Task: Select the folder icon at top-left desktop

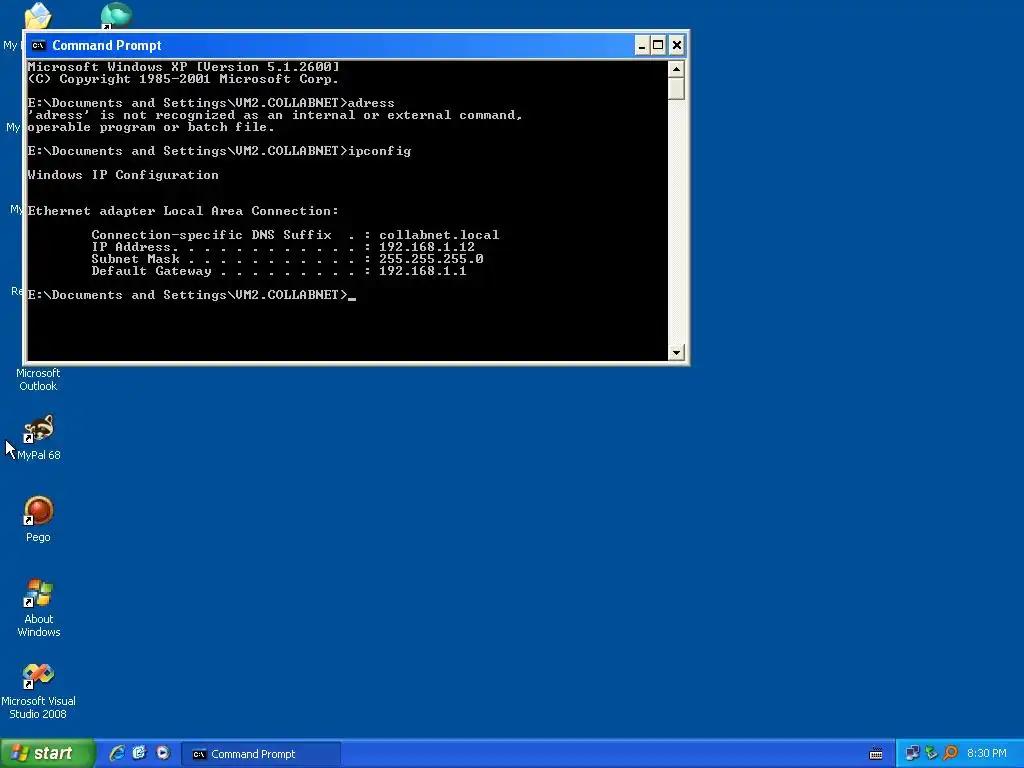Action: (38, 15)
